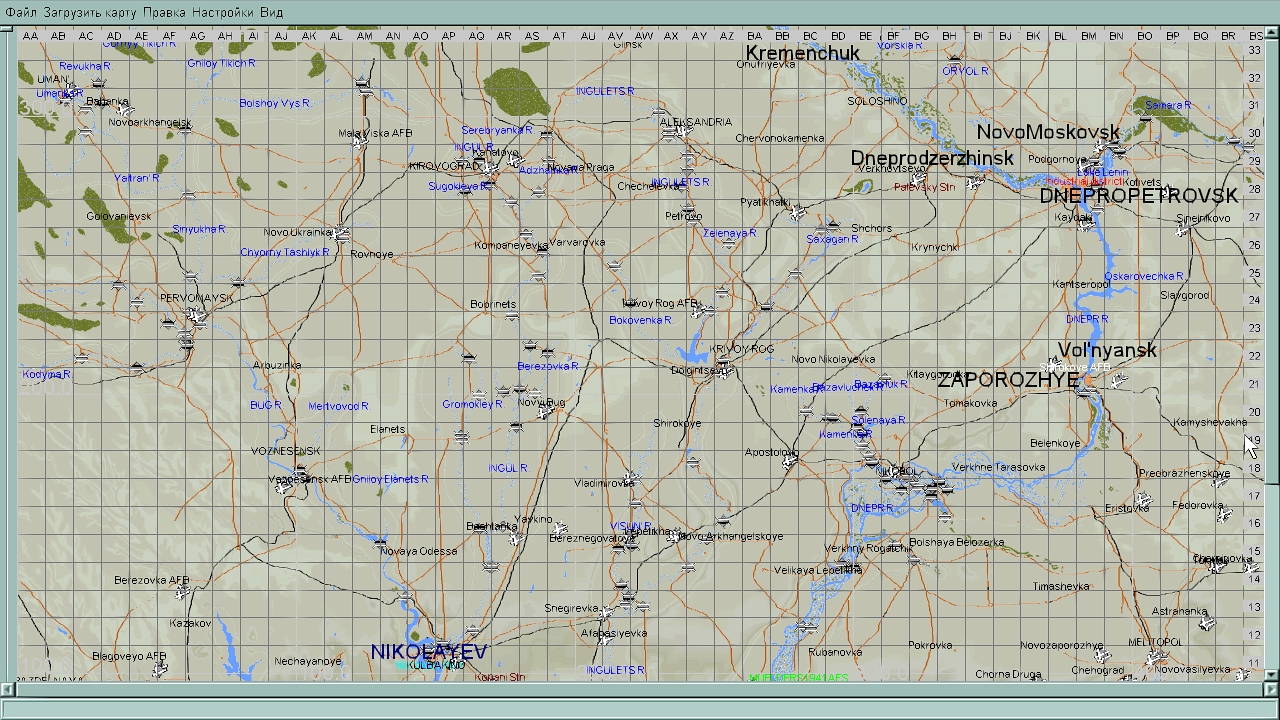
Task: Click the NIKOLAYEV city label
Action: (x=428, y=652)
